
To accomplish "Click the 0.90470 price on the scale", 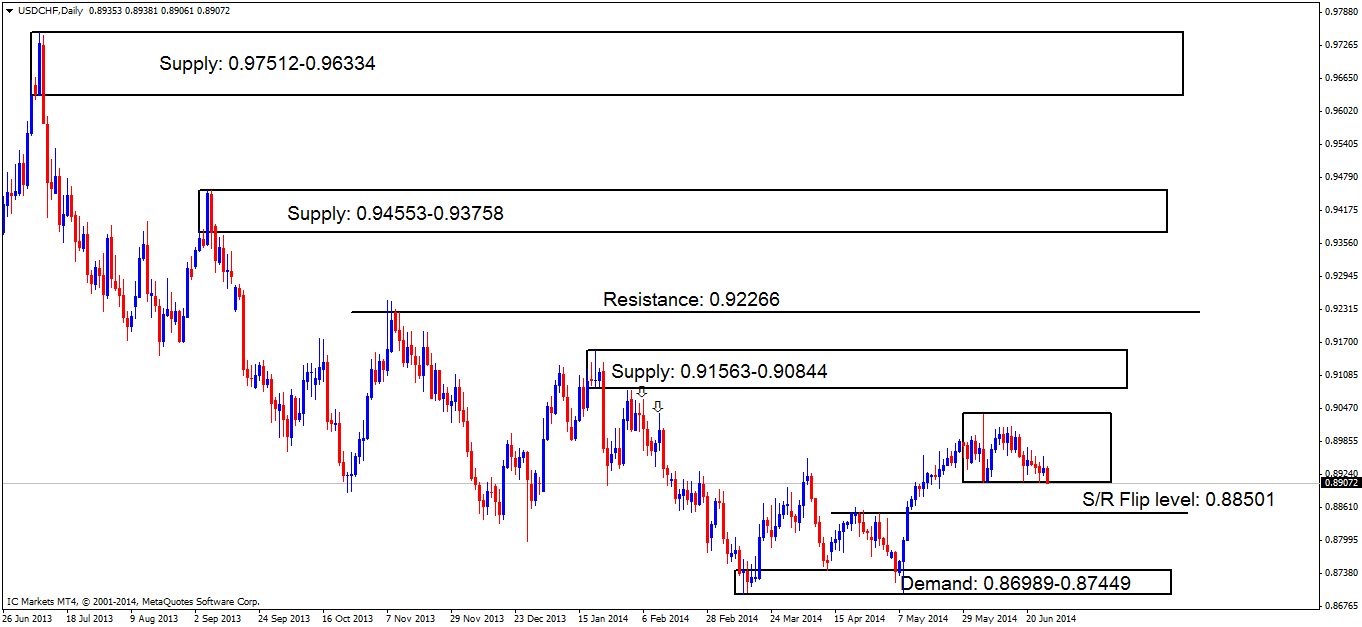I will tap(1341, 408).
